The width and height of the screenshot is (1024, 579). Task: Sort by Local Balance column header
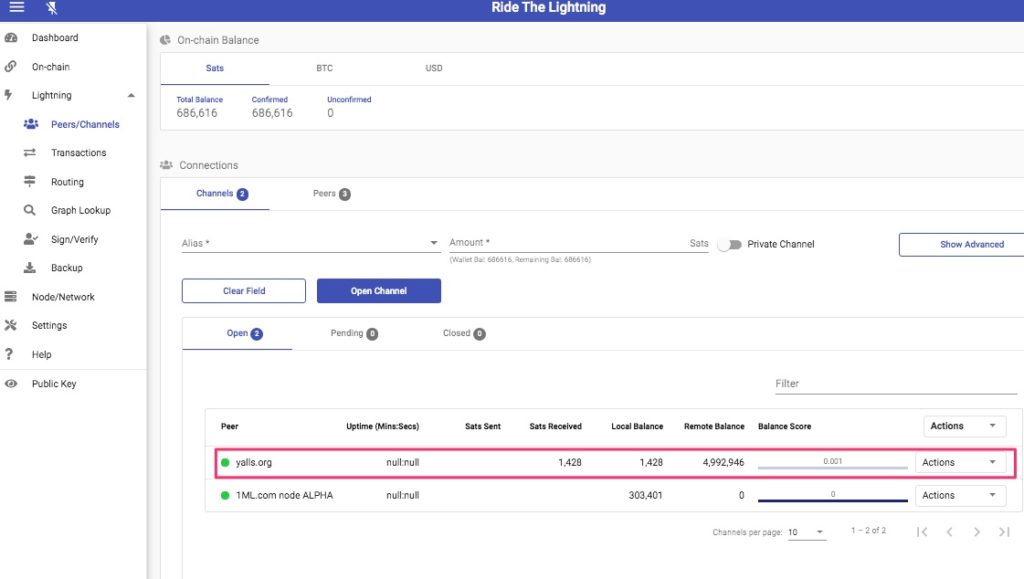(637, 426)
